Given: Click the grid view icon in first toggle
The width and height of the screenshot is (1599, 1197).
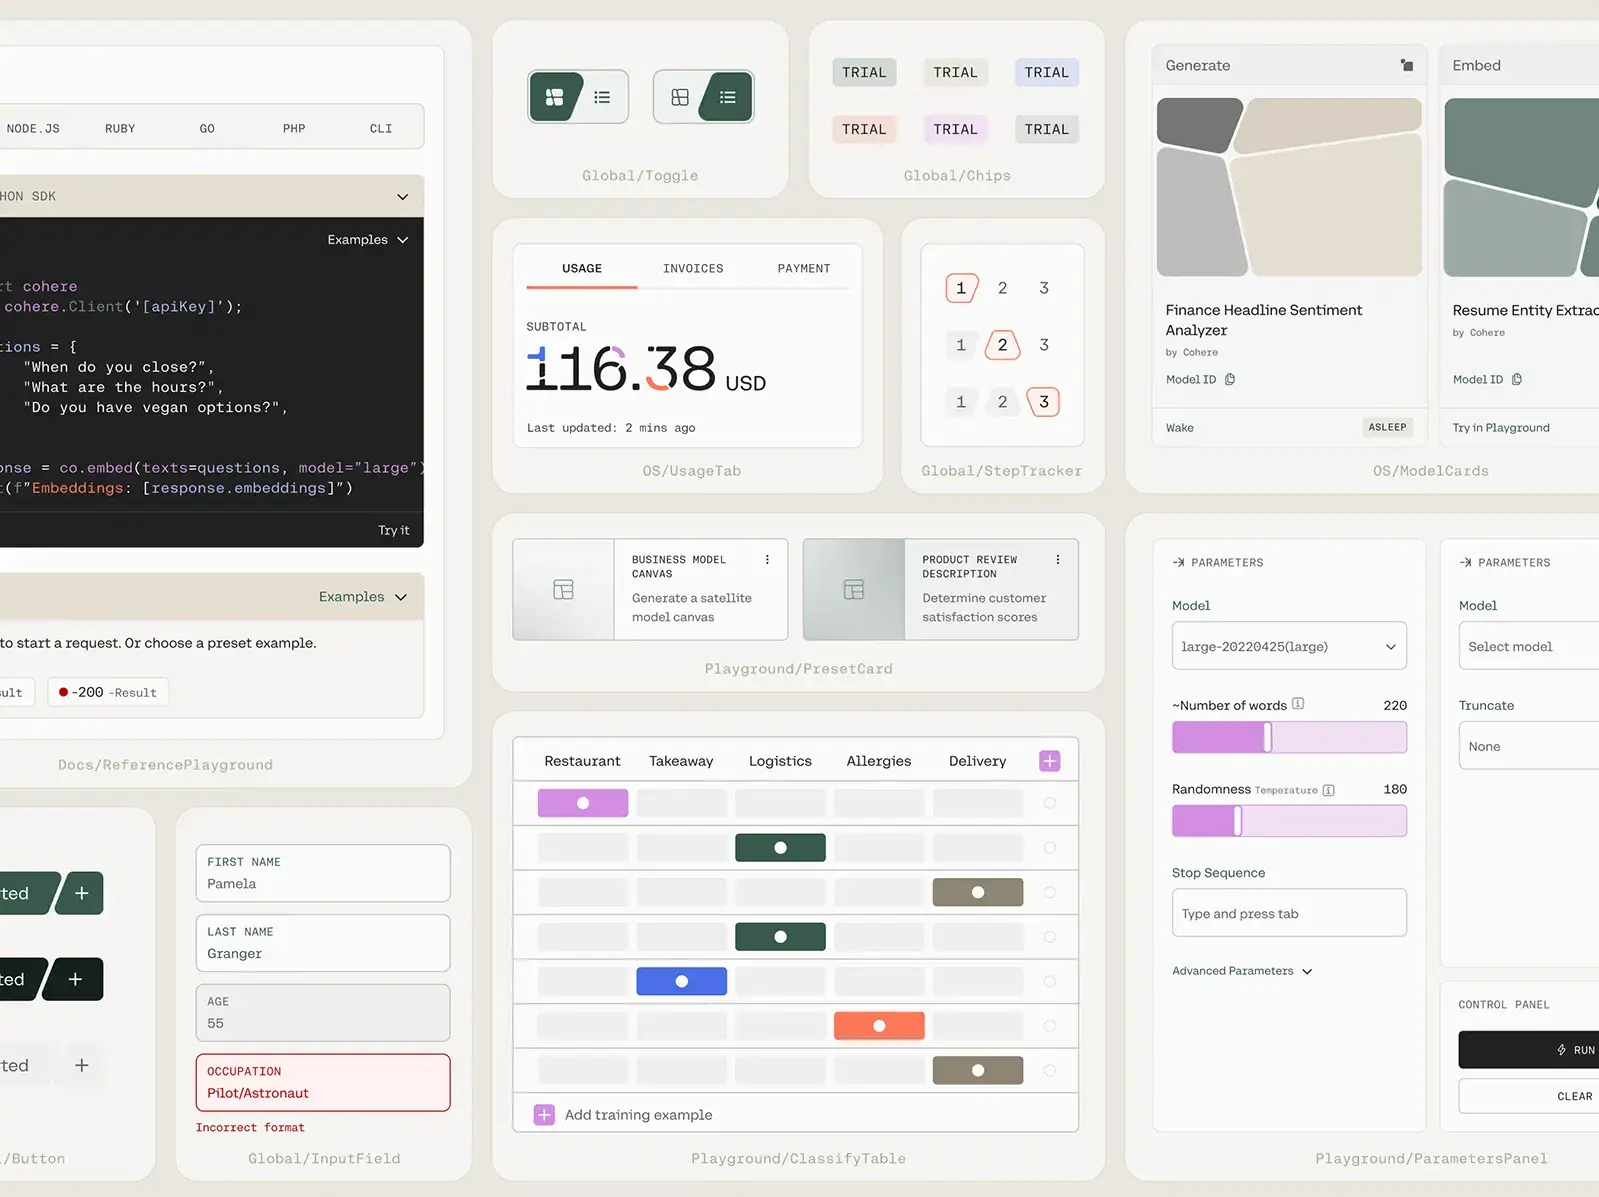Looking at the screenshot, I should [x=554, y=97].
